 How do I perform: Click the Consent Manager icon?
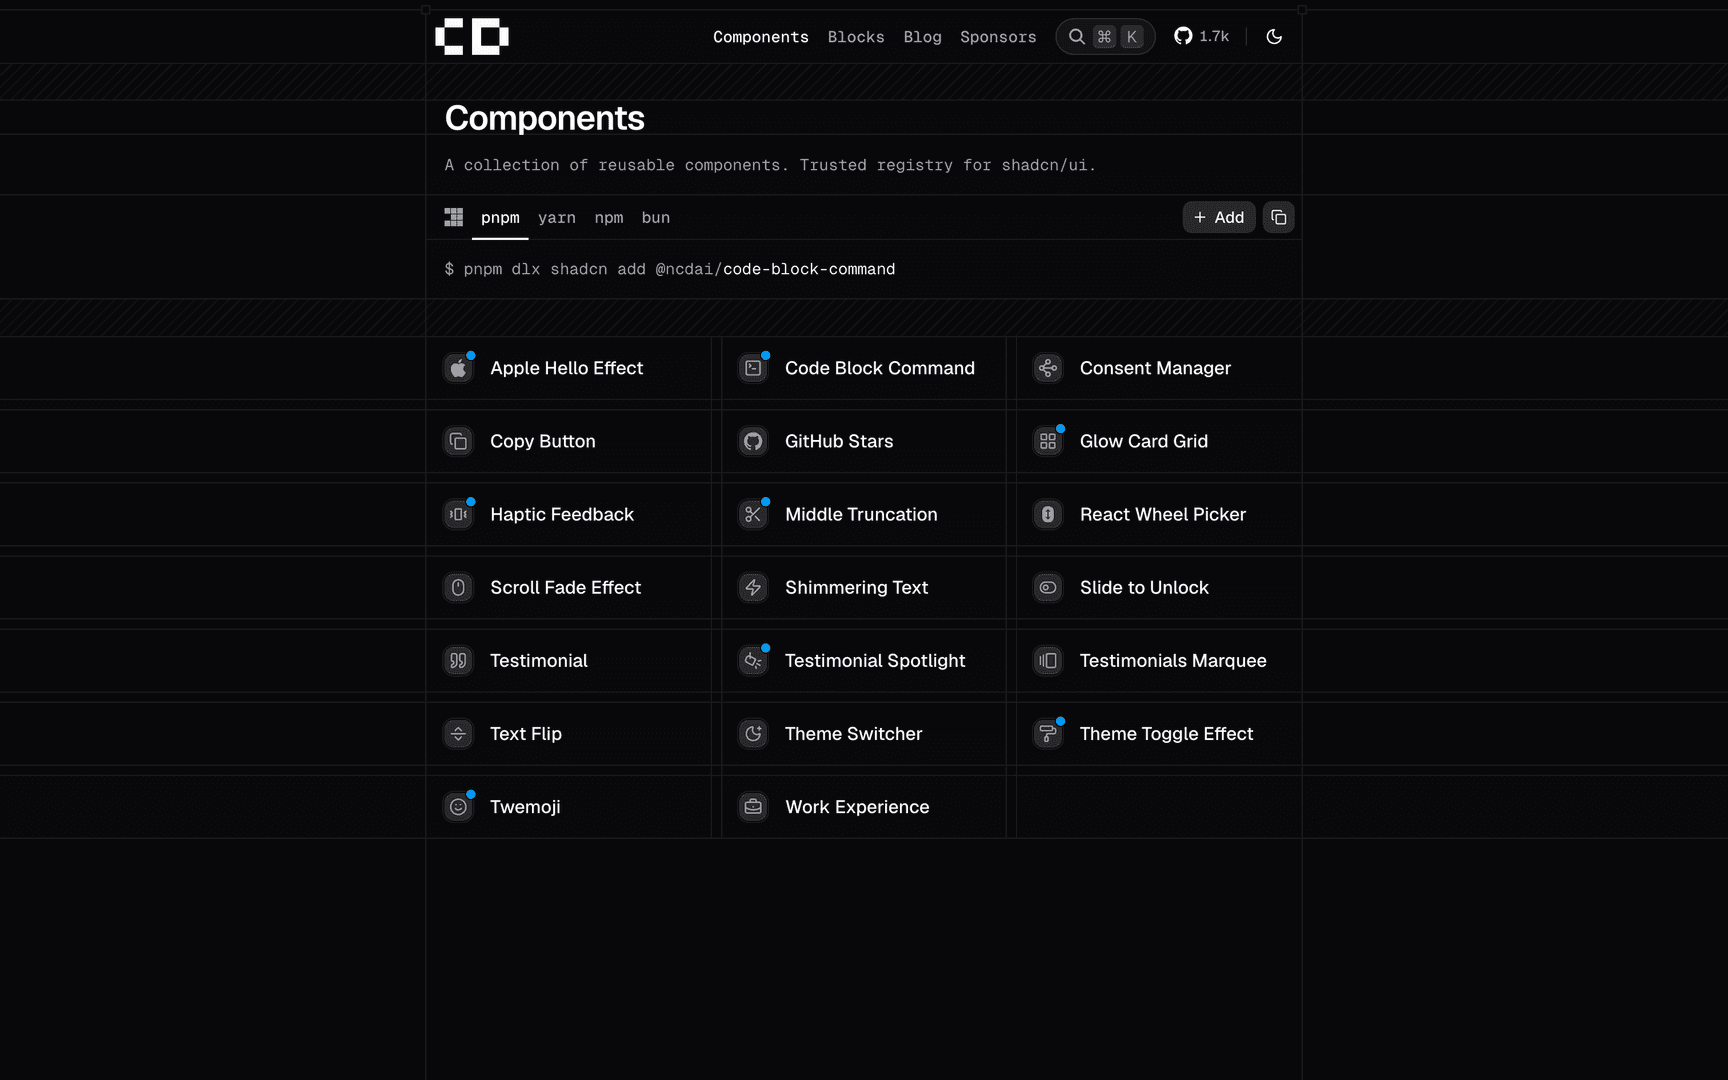1048,368
